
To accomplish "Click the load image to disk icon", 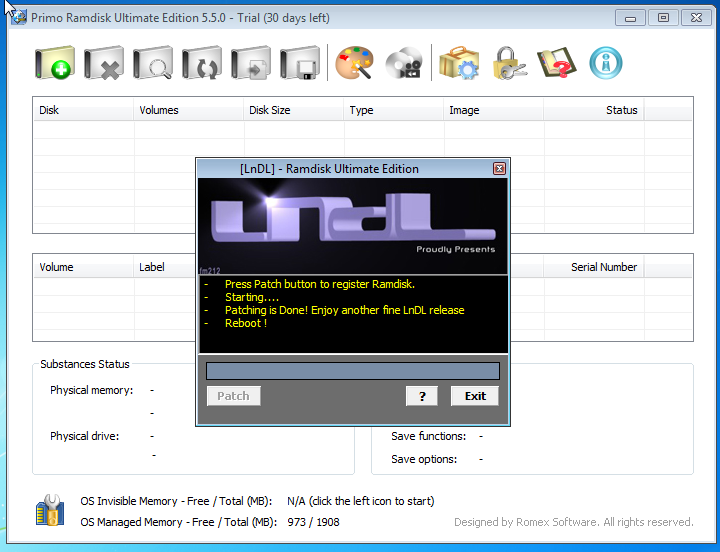I will click(251, 63).
